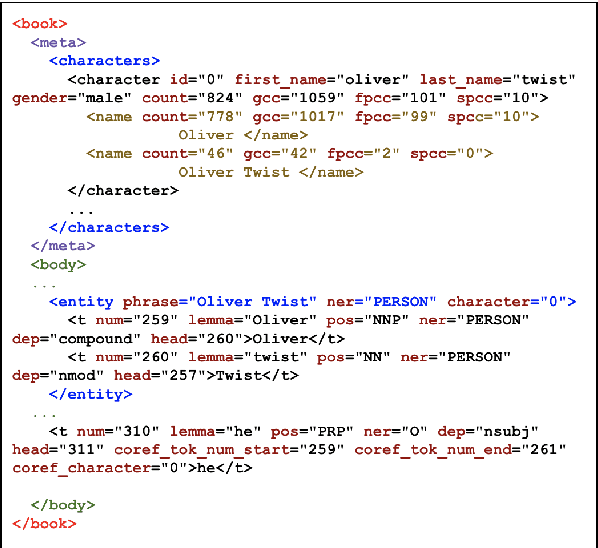Click the head="260" attribute

point(197,338)
